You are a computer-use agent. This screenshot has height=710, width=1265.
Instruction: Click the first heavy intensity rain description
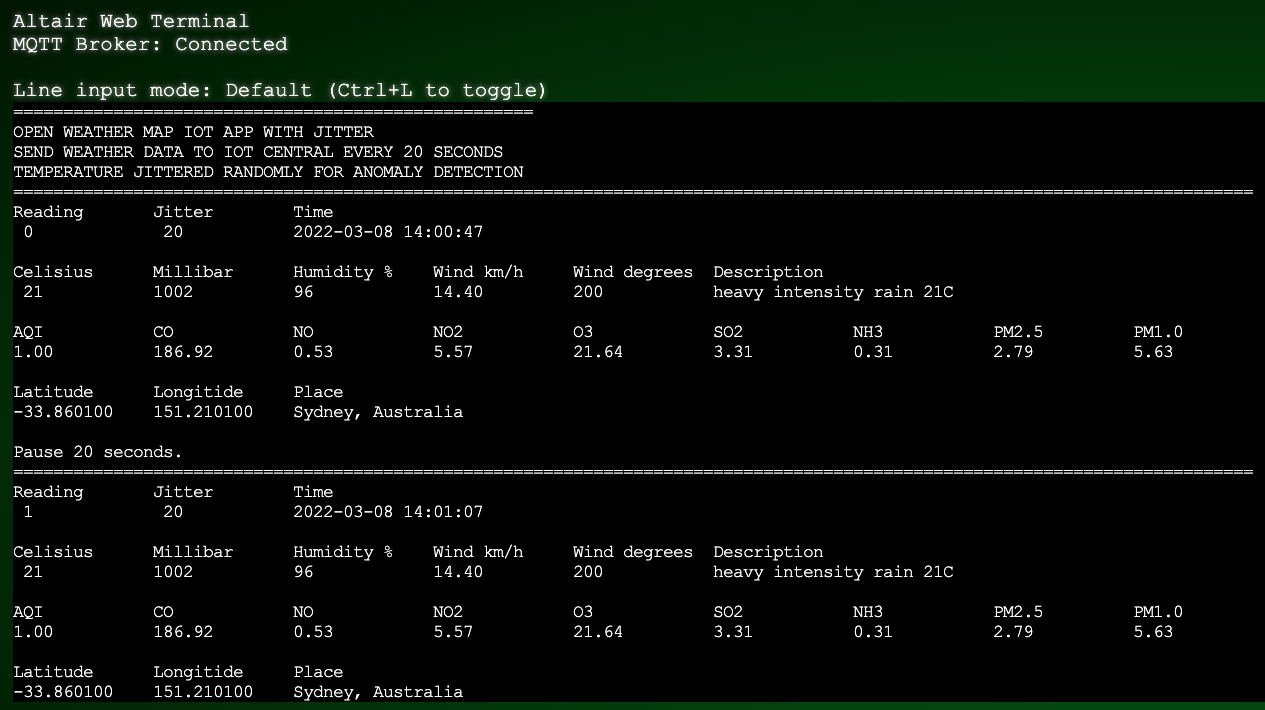(833, 292)
